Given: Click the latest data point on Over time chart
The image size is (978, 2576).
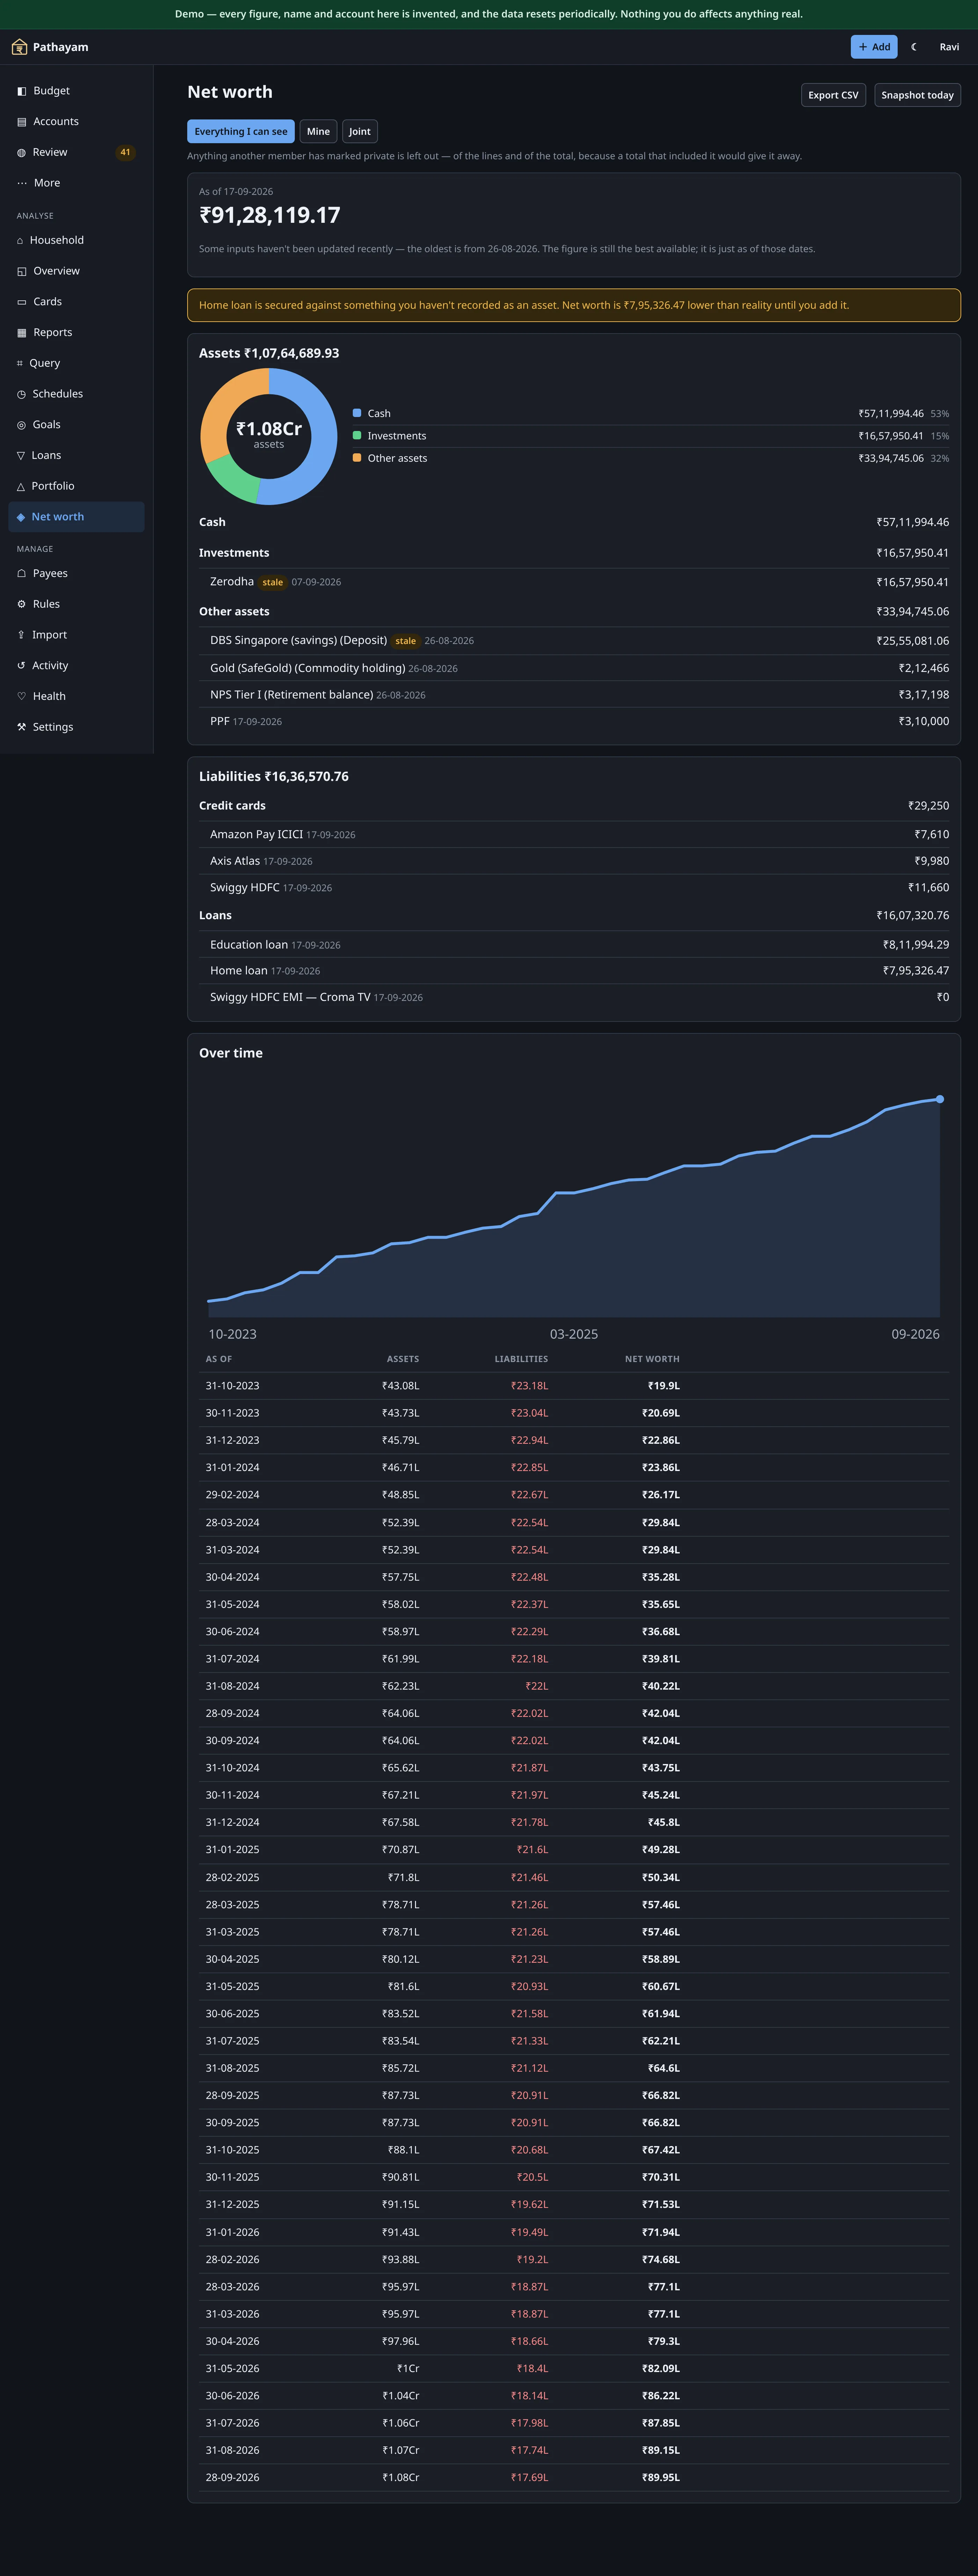Looking at the screenshot, I should [940, 1099].
